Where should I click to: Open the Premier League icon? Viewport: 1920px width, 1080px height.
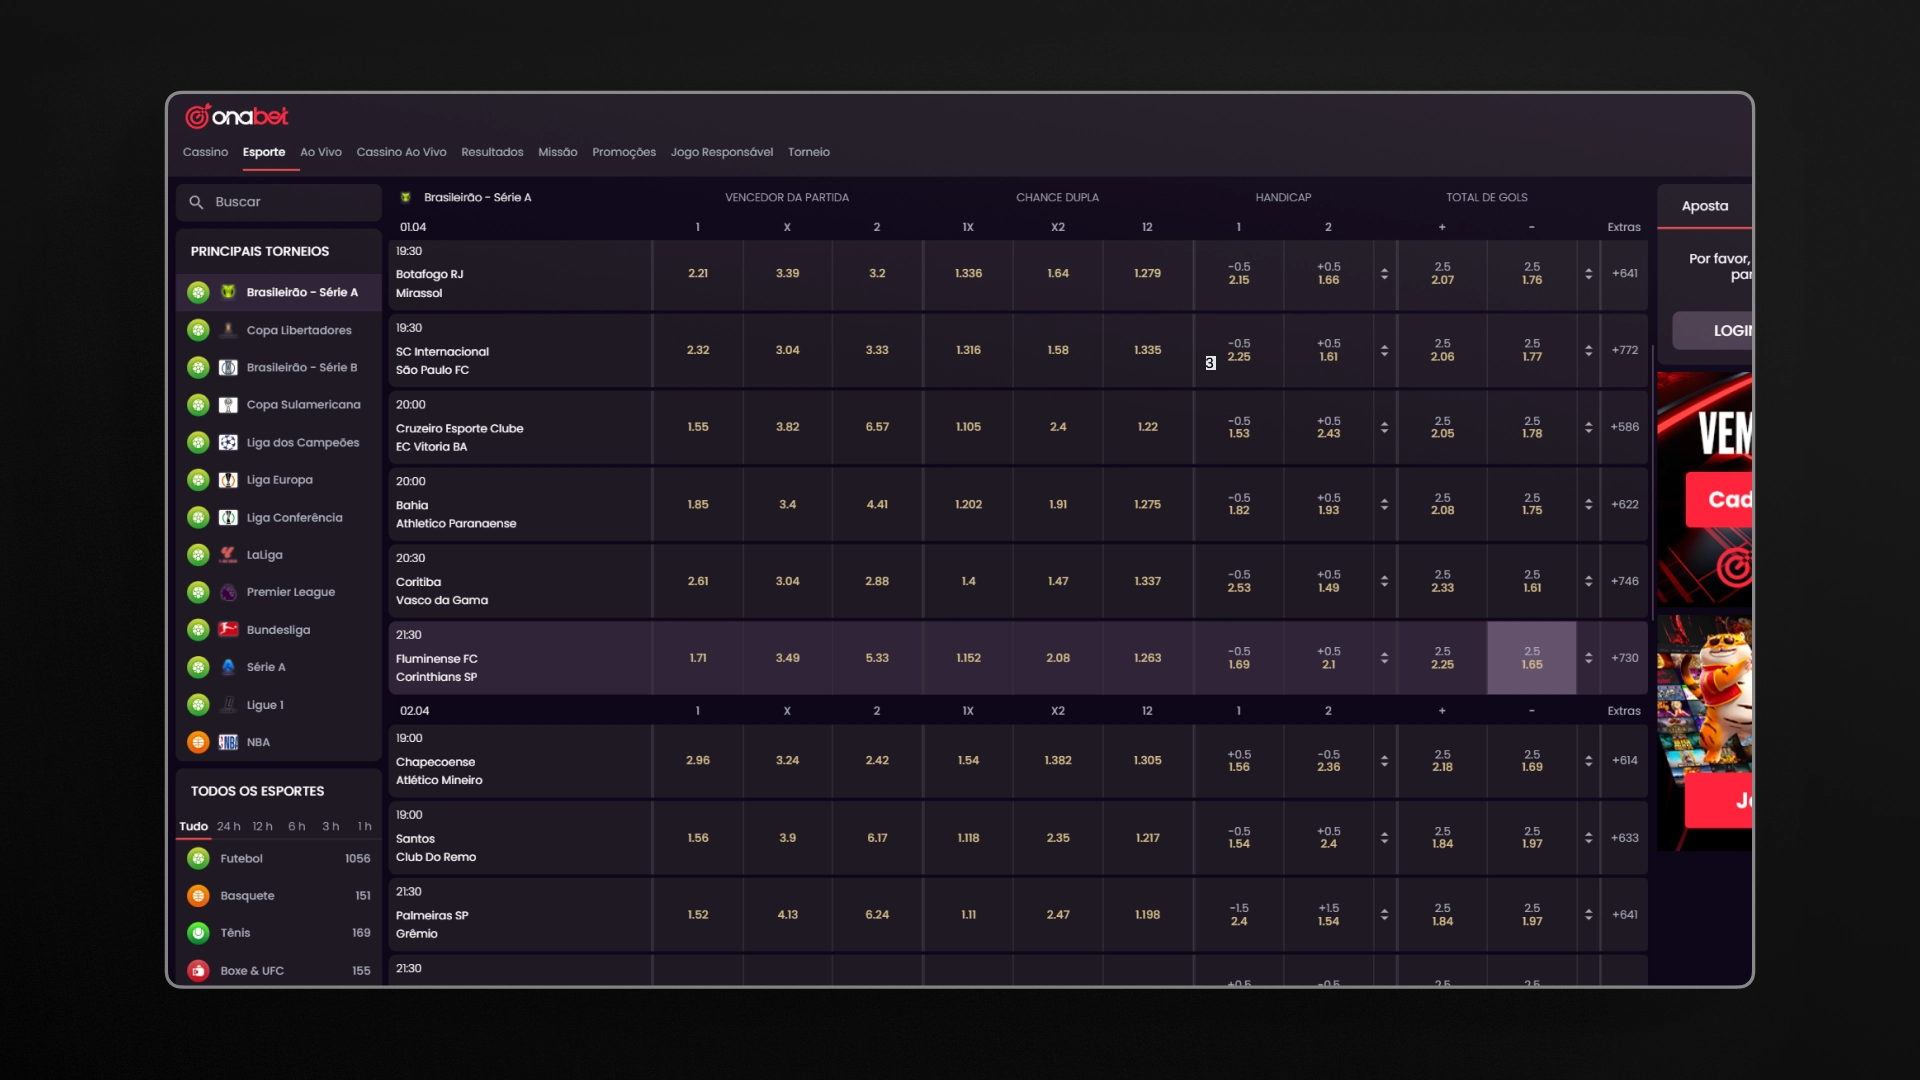228,592
